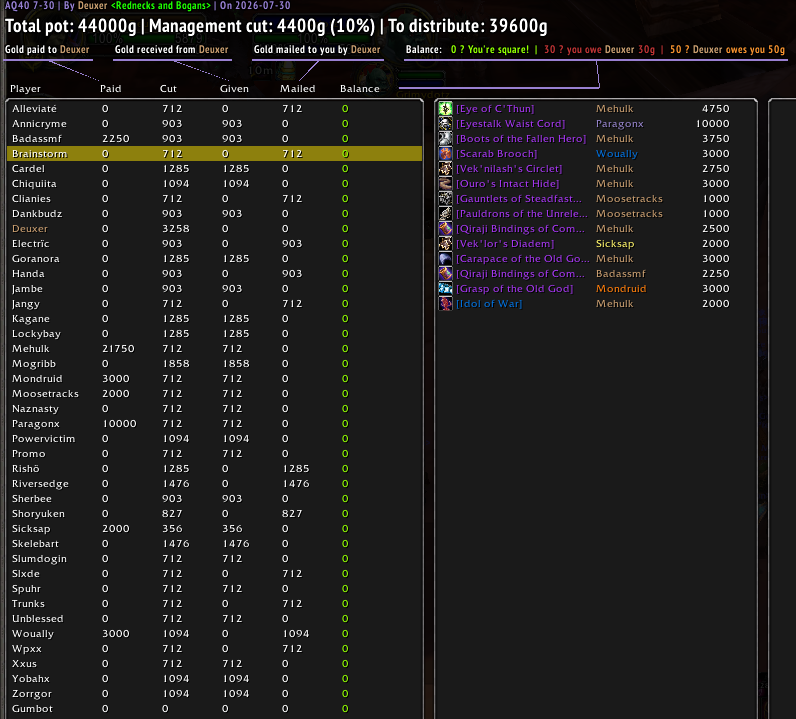Click the Balance column header
The image size is (796, 719).
click(360, 88)
